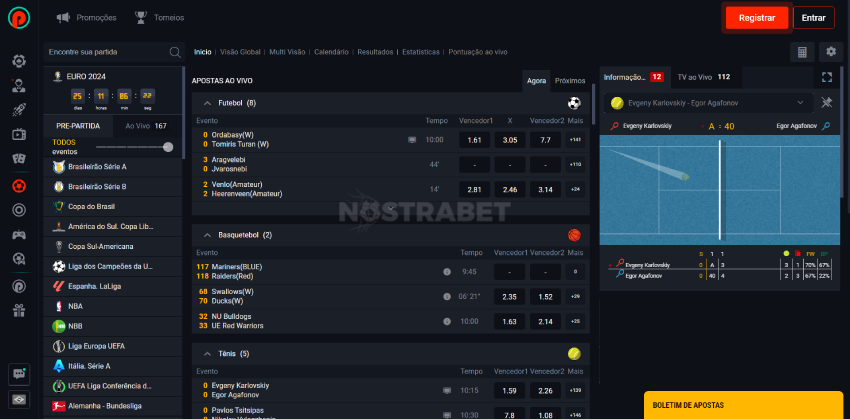Image resolution: width=850 pixels, height=419 pixels.
Task: Open the Estatísticas link
Action: pyautogui.click(x=421, y=52)
